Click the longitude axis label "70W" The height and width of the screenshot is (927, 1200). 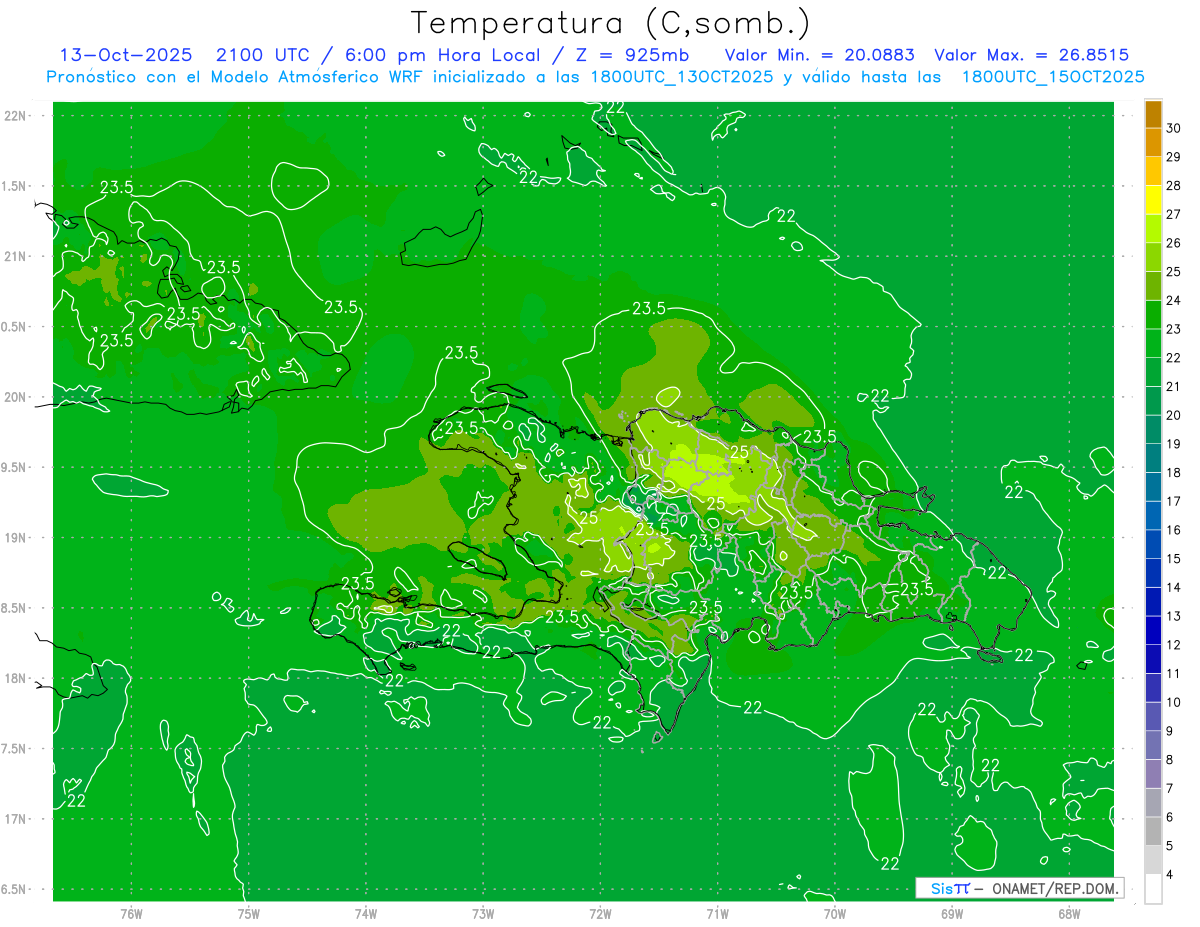[x=835, y=913]
